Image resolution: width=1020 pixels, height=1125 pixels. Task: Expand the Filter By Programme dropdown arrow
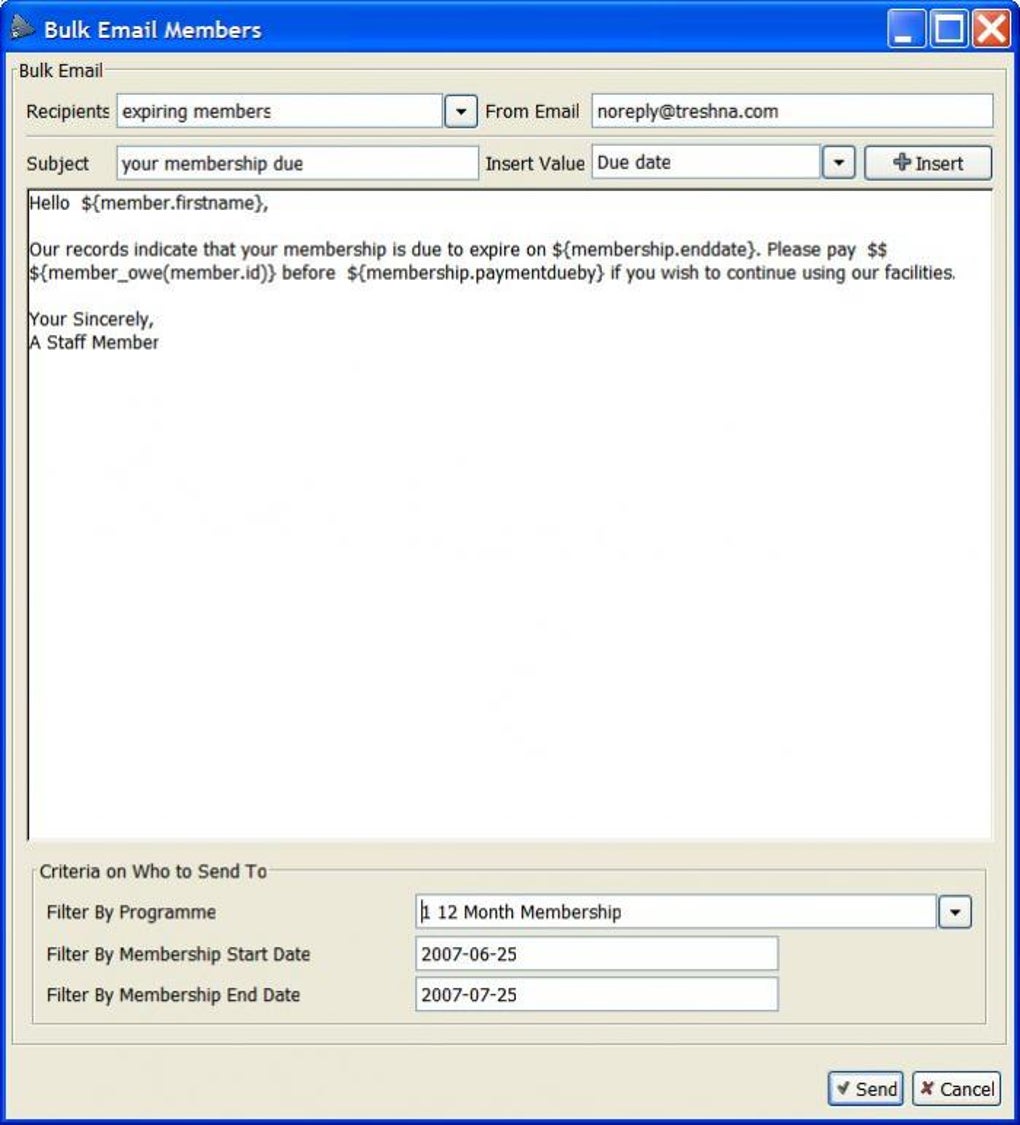tap(955, 912)
